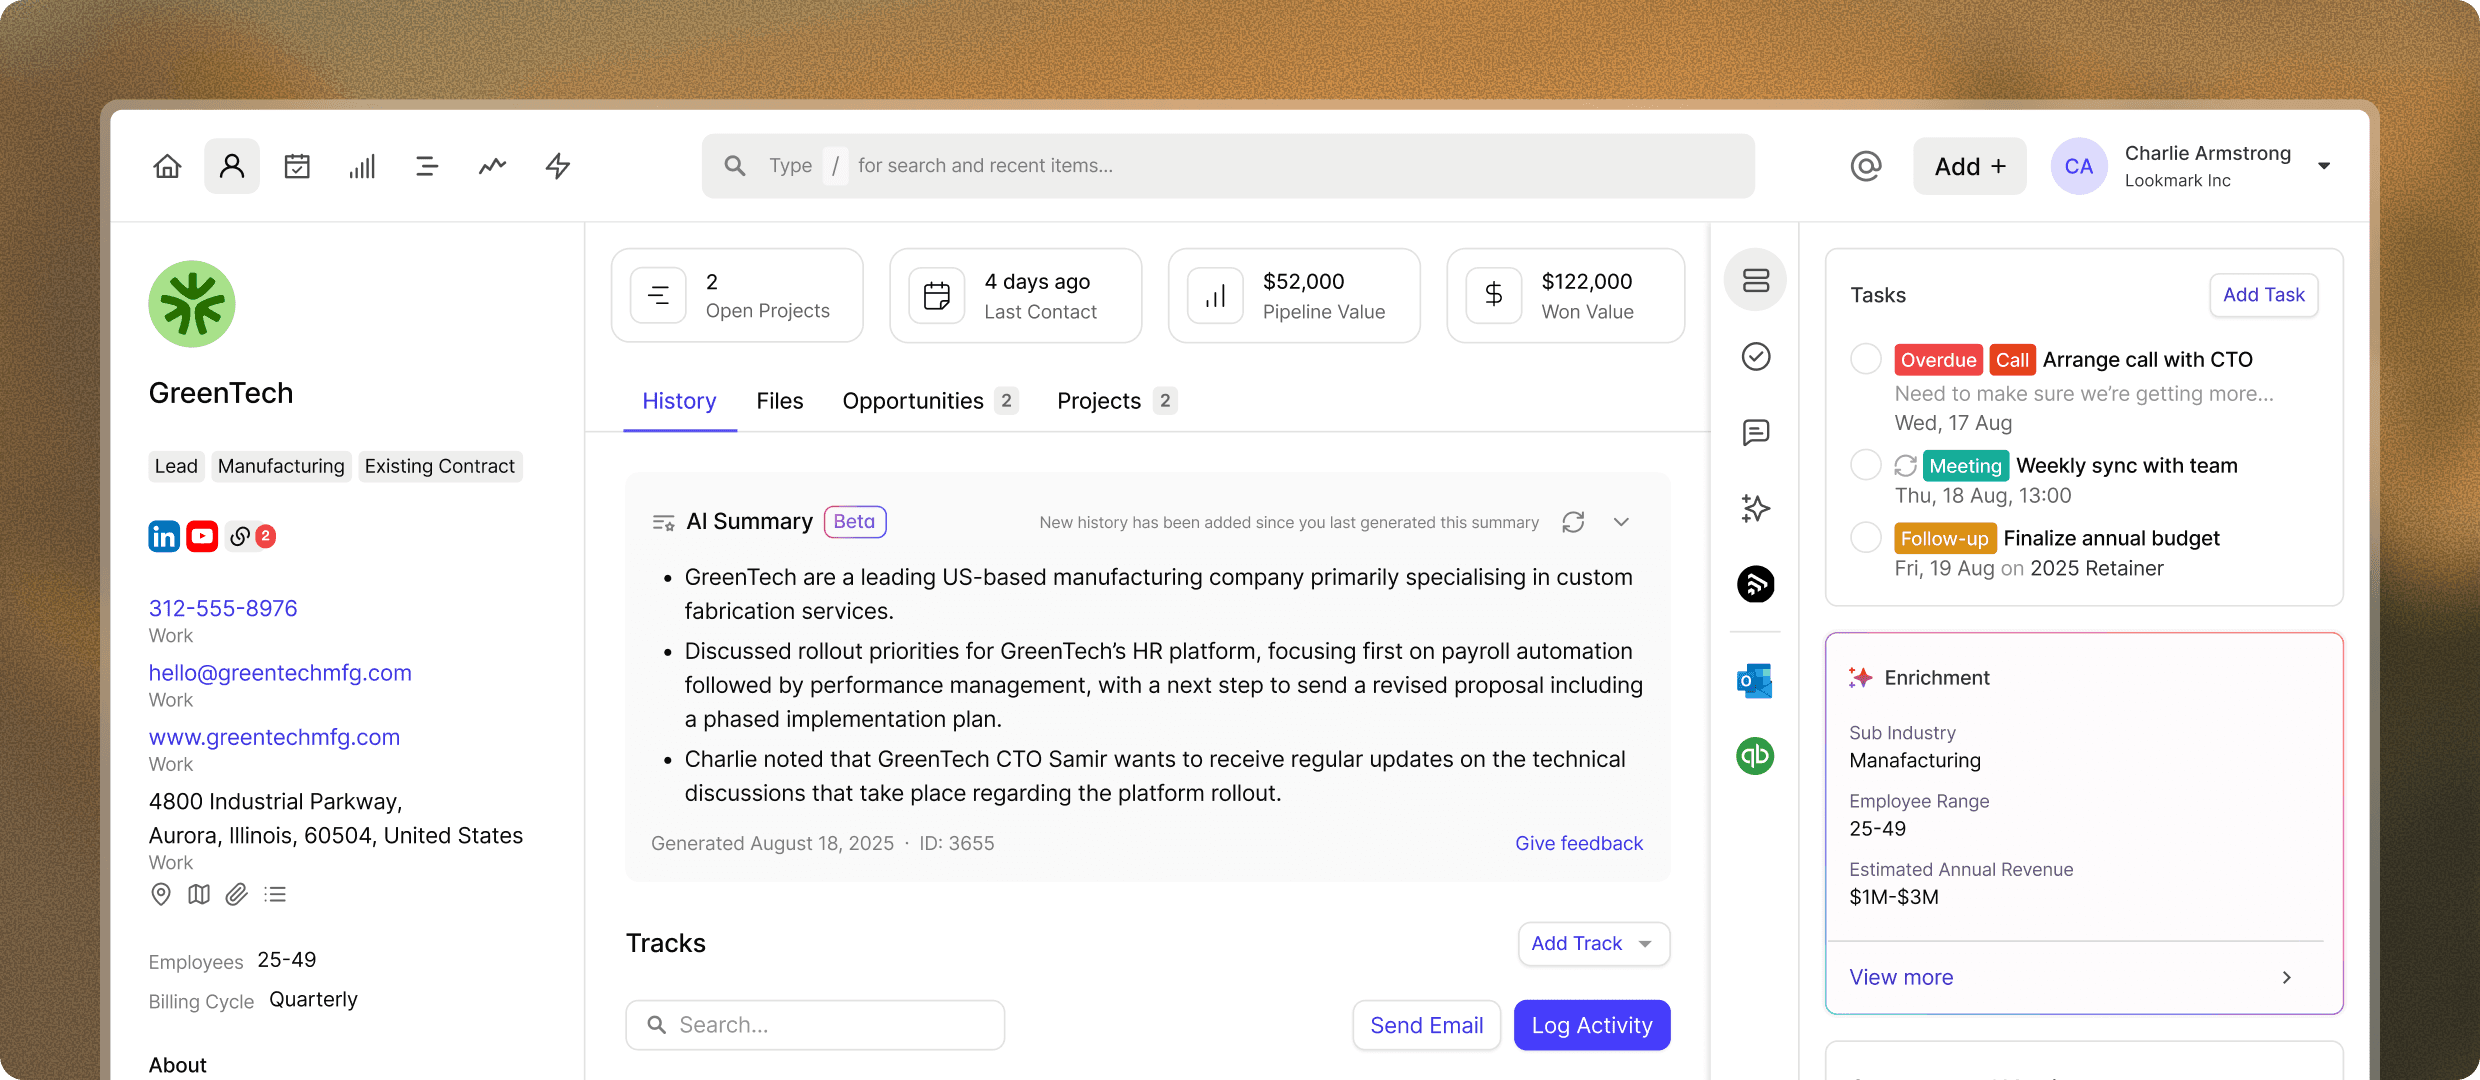Mark 'Arrange call with CTO' task complete

pyautogui.click(x=1864, y=358)
